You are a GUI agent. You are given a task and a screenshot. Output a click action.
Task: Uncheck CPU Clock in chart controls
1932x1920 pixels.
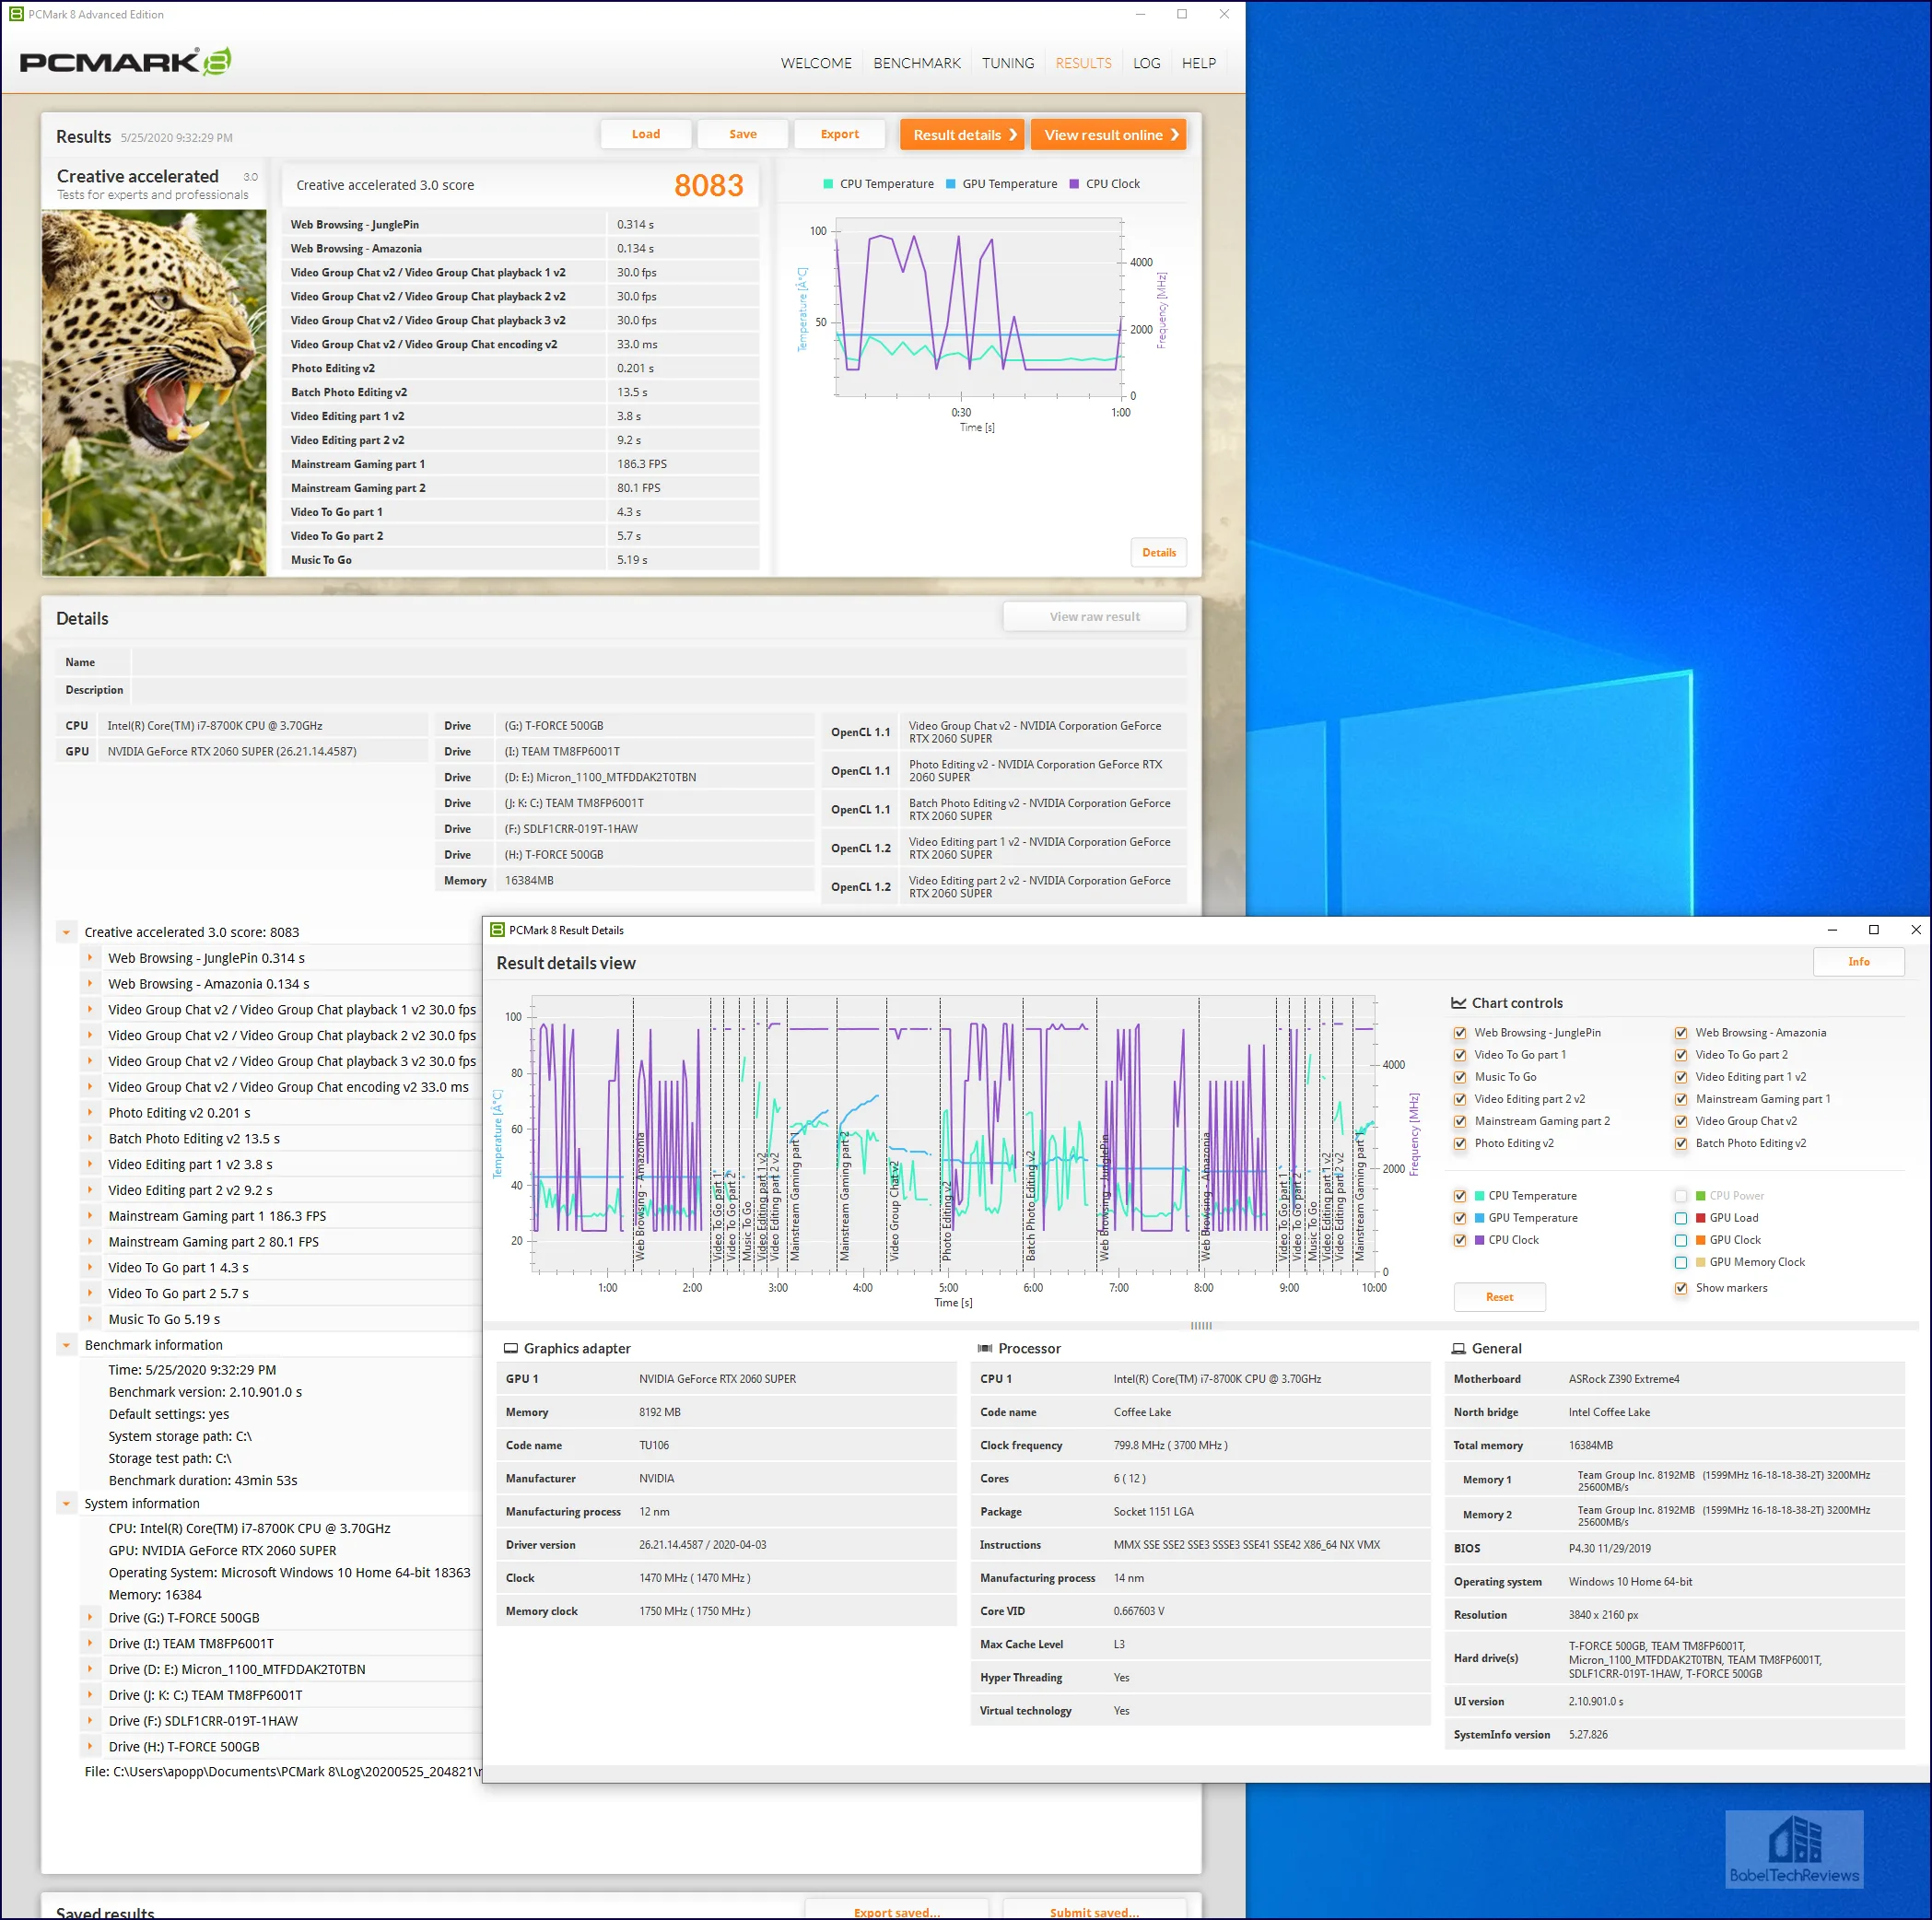click(x=1460, y=1239)
